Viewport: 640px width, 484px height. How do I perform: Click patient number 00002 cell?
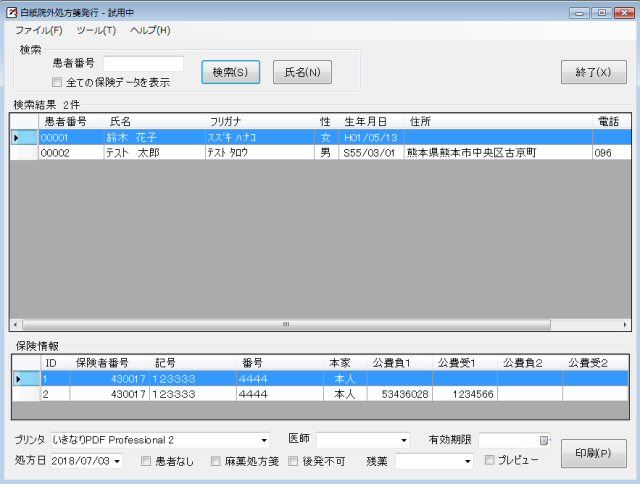click(x=71, y=153)
